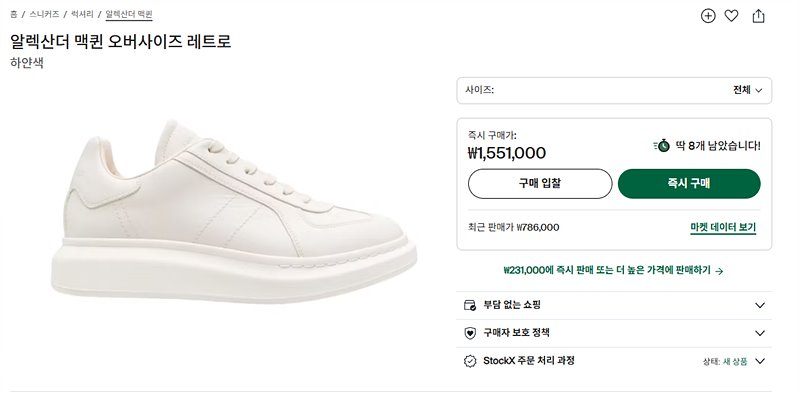Open the 마켓 데이터 보기 link
Image resolution: width=800 pixels, height=393 pixels.
(x=723, y=228)
